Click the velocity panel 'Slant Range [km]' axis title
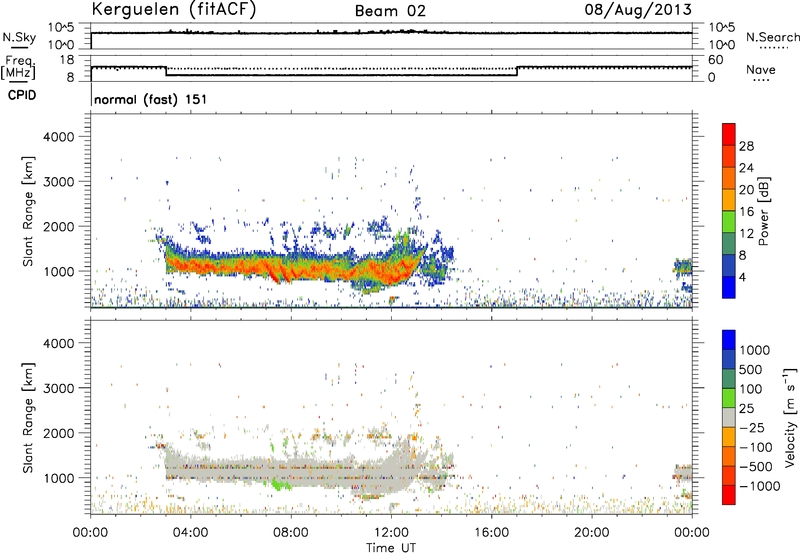 coord(28,417)
